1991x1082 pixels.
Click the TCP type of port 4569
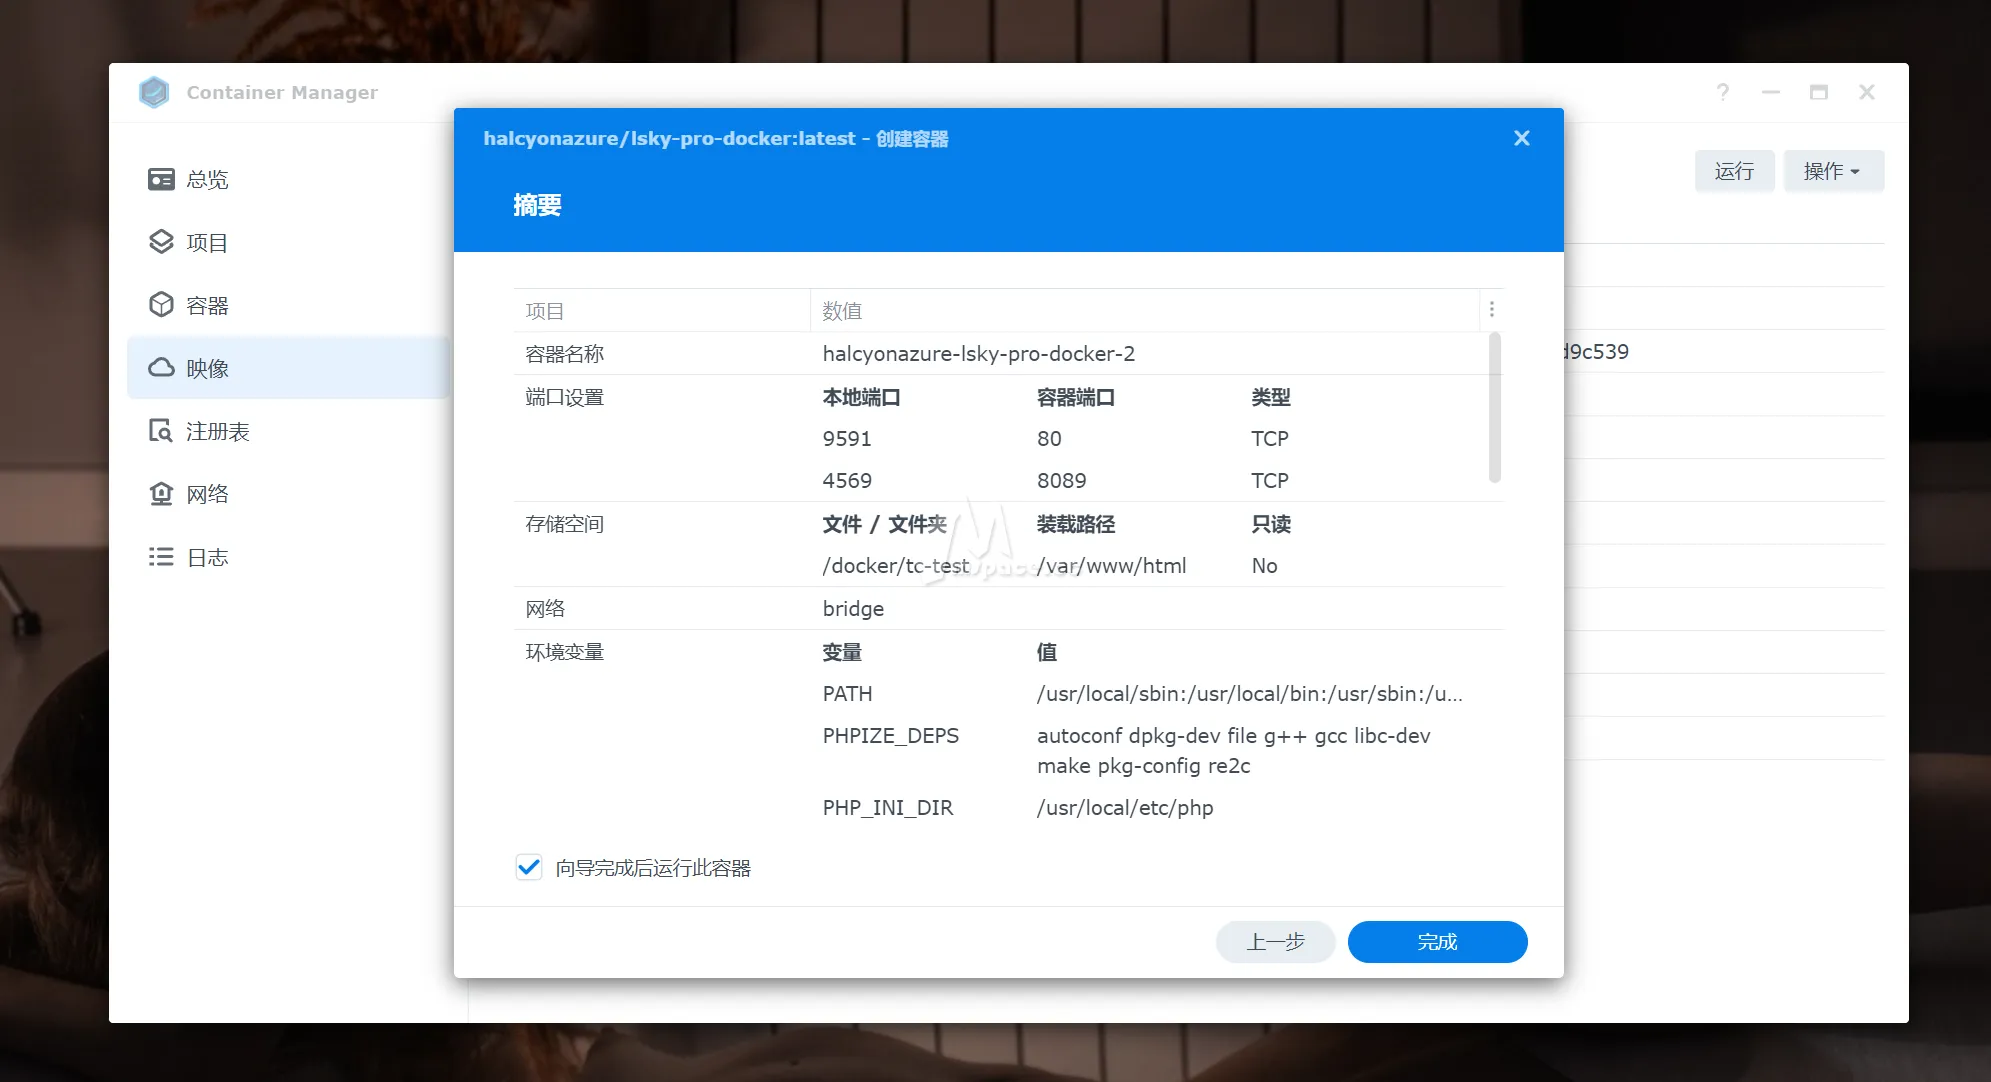(1269, 480)
